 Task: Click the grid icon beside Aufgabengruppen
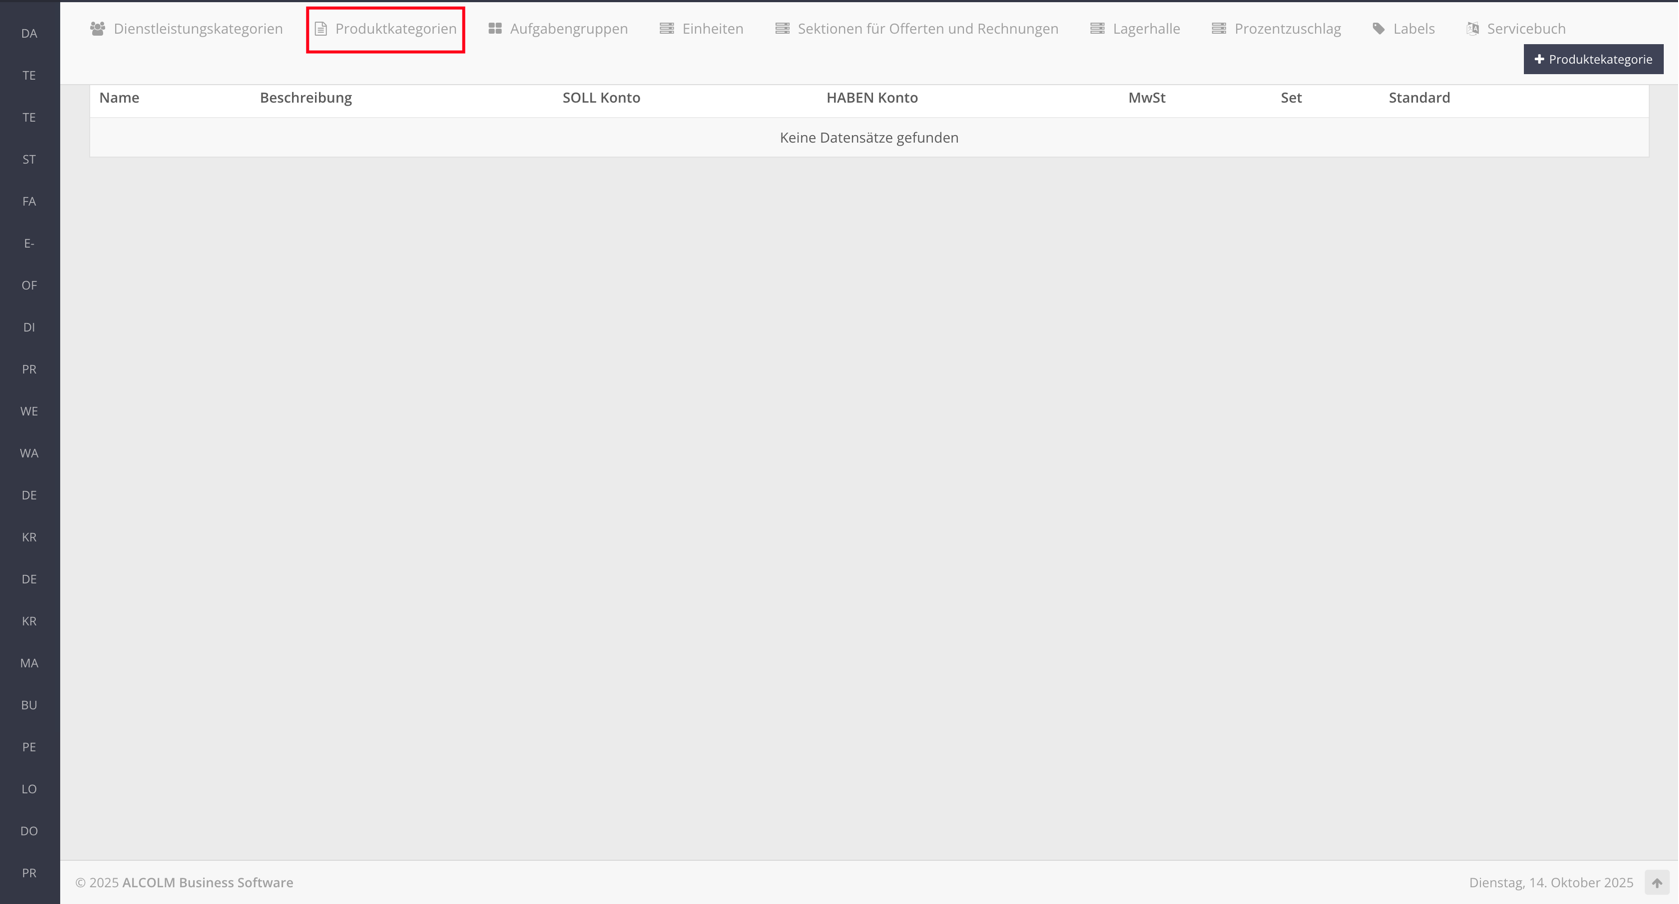[495, 29]
